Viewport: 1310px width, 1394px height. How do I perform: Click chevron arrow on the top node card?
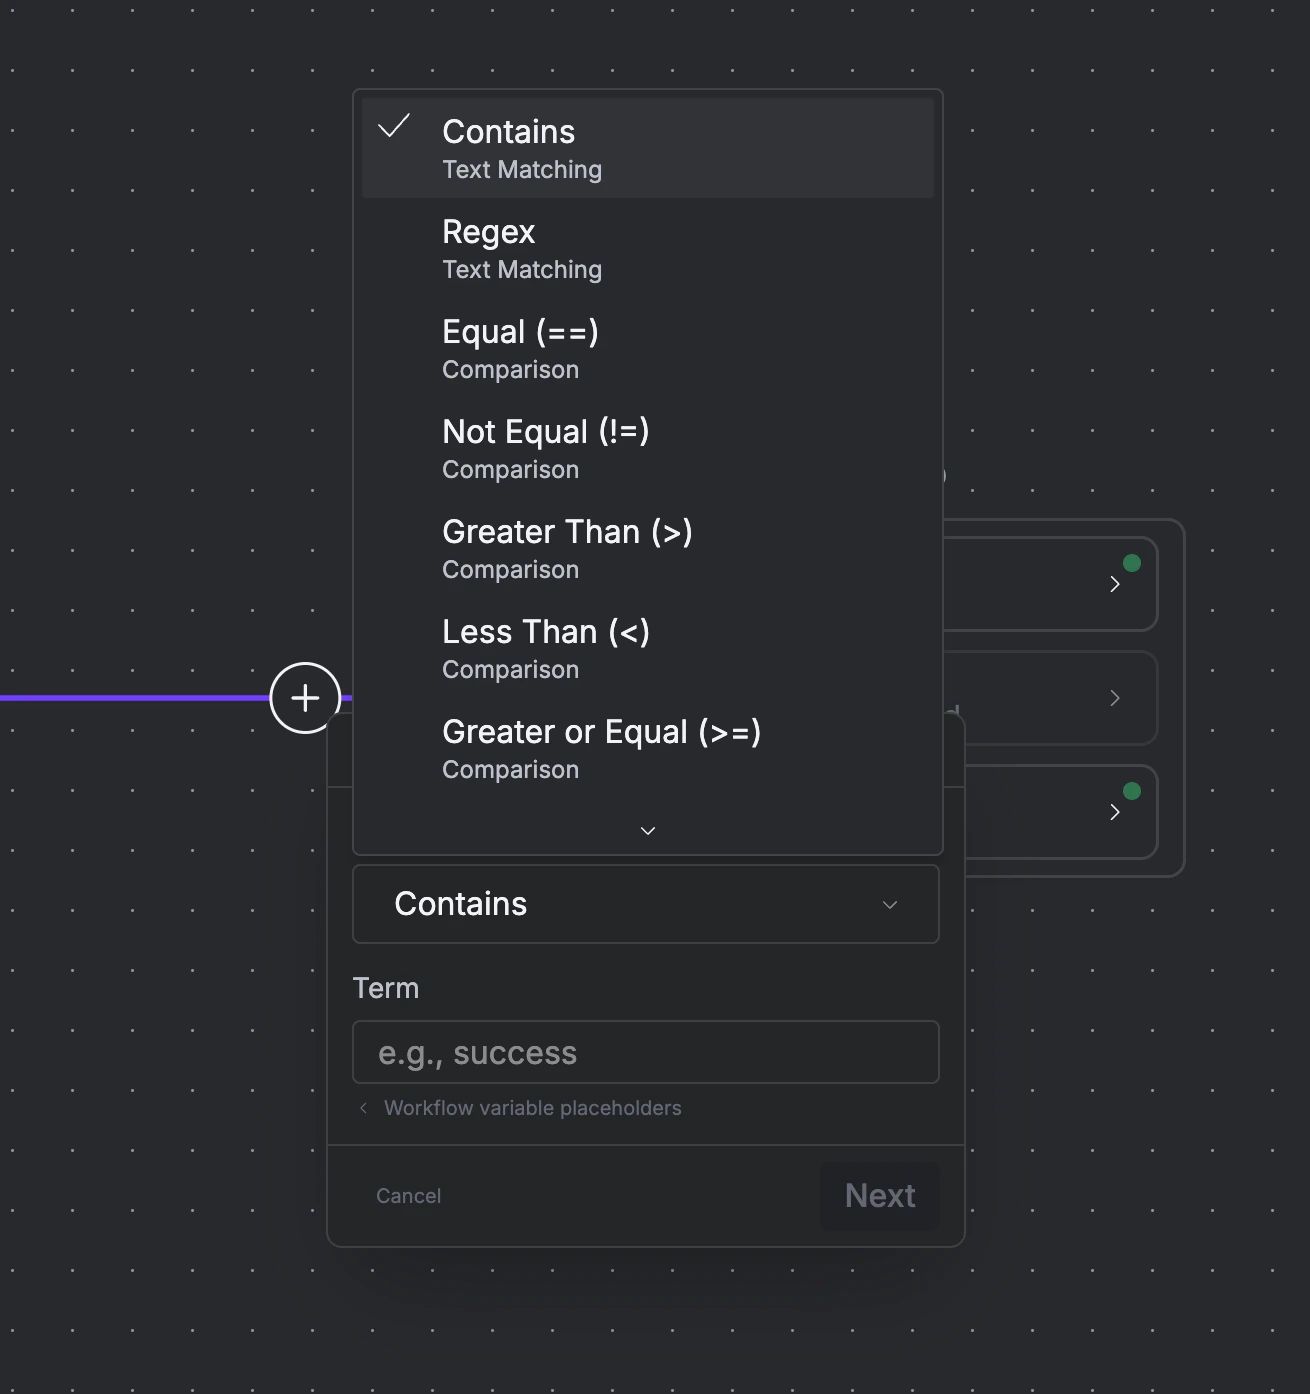(x=1115, y=584)
